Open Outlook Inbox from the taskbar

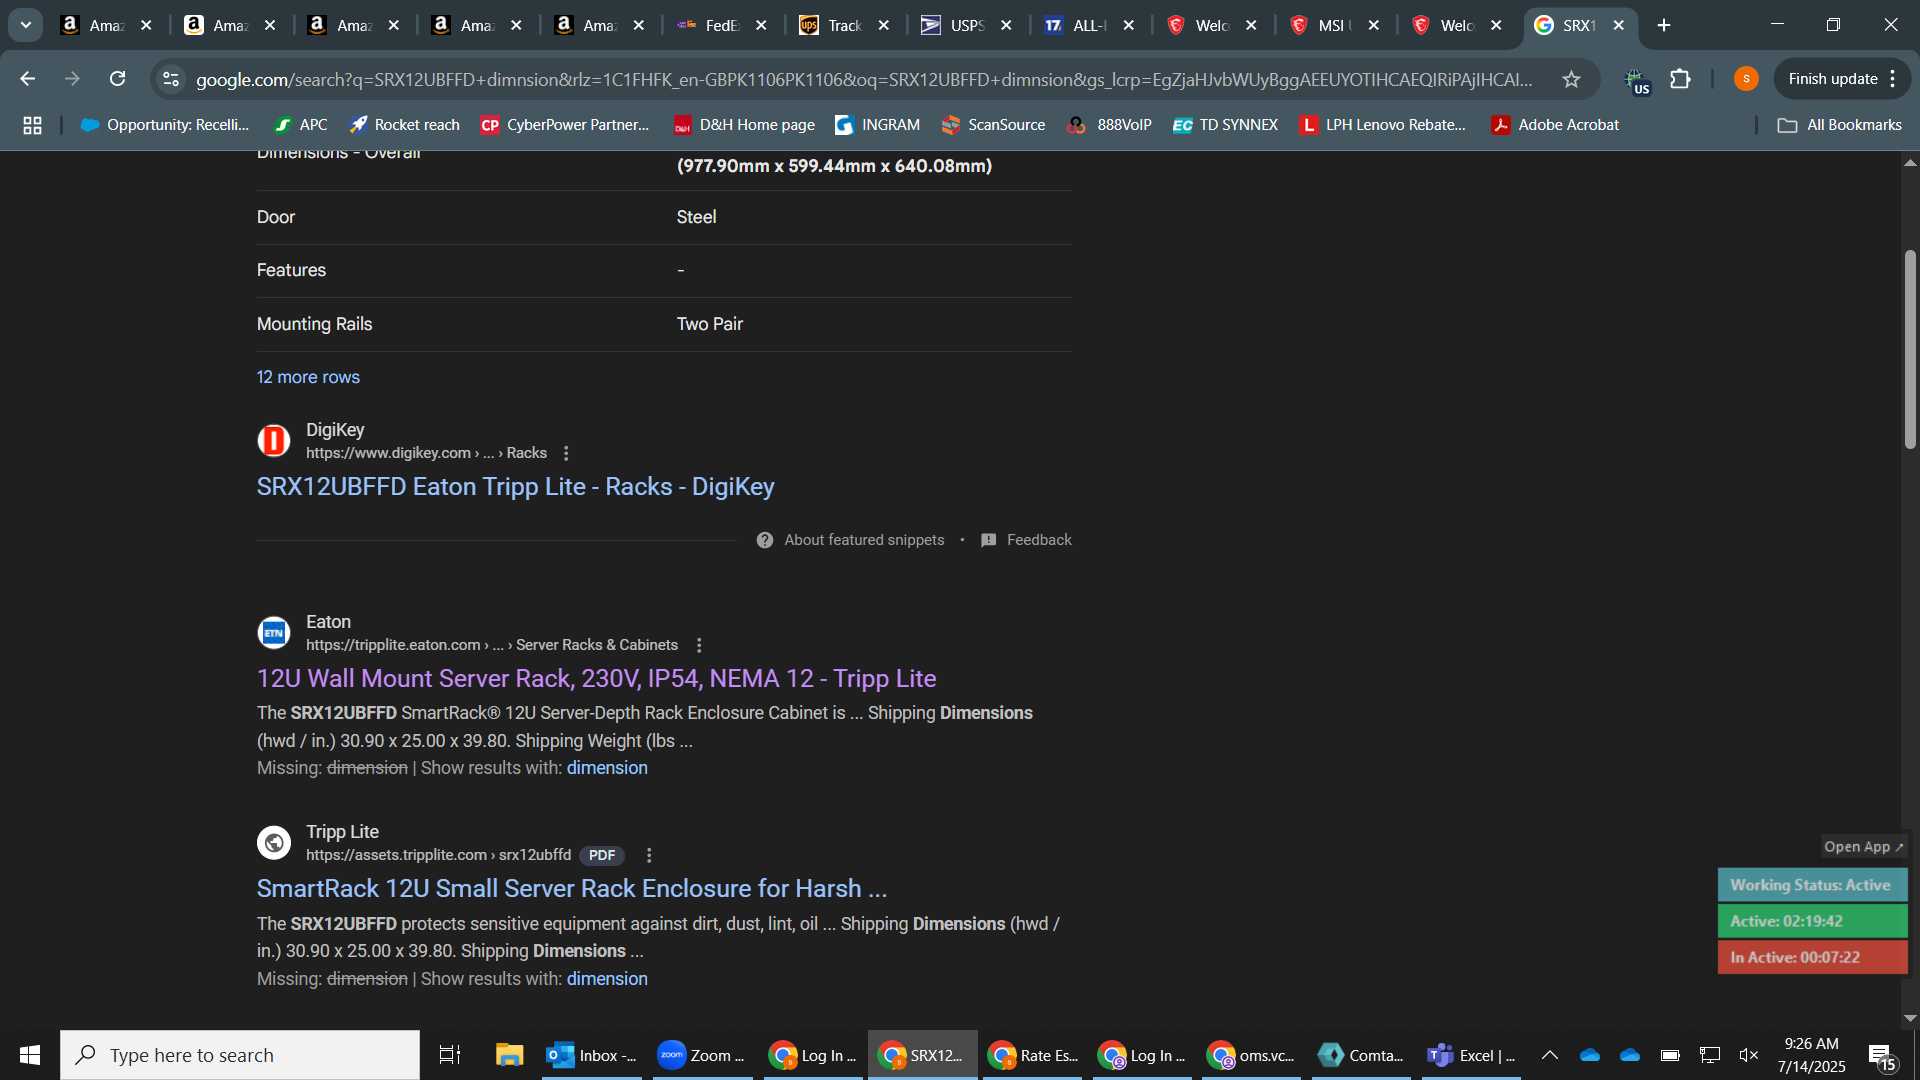[x=593, y=1055]
